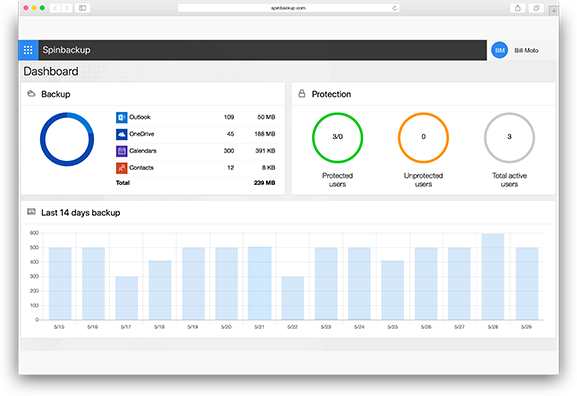
Task: Click the Calendars count 300
Action: (229, 151)
